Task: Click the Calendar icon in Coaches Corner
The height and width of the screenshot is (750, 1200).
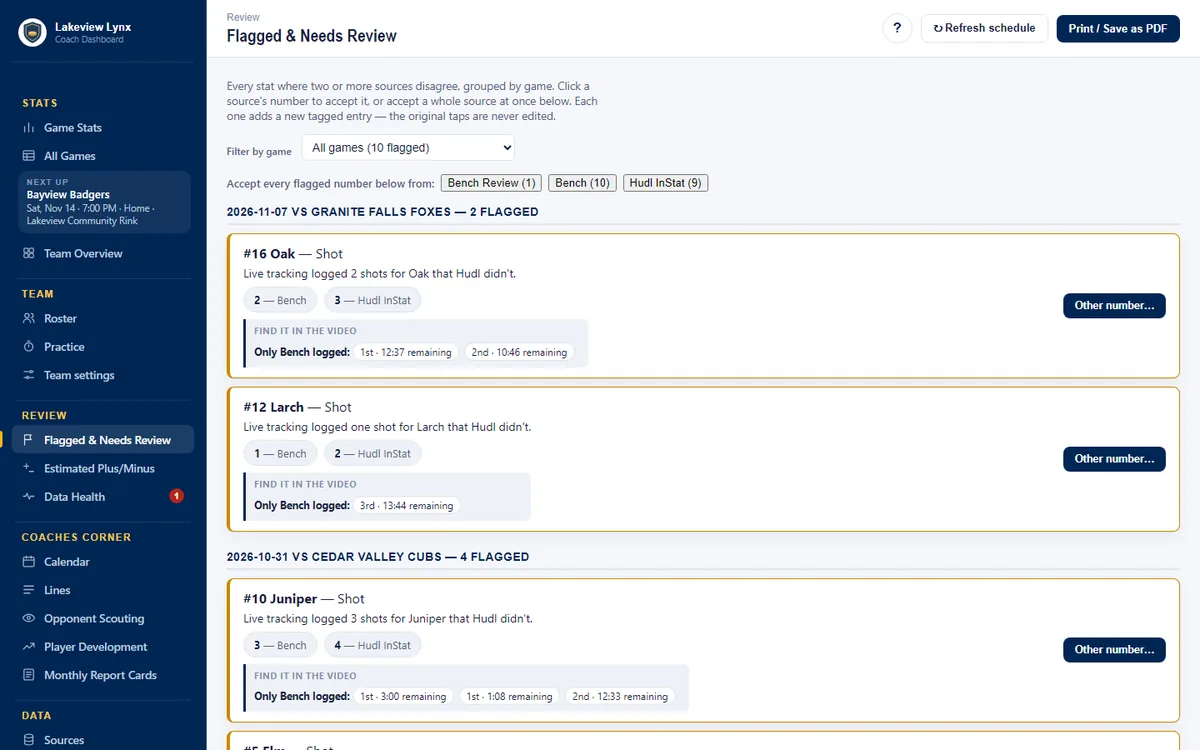Action: [29, 562]
